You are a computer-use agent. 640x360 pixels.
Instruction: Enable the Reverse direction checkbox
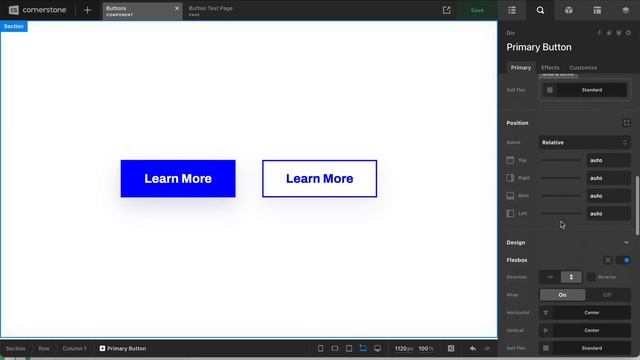click(x=591, y=277)
